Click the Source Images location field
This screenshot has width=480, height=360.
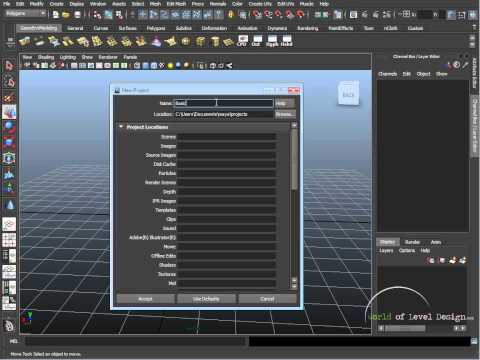coord(227,155)
